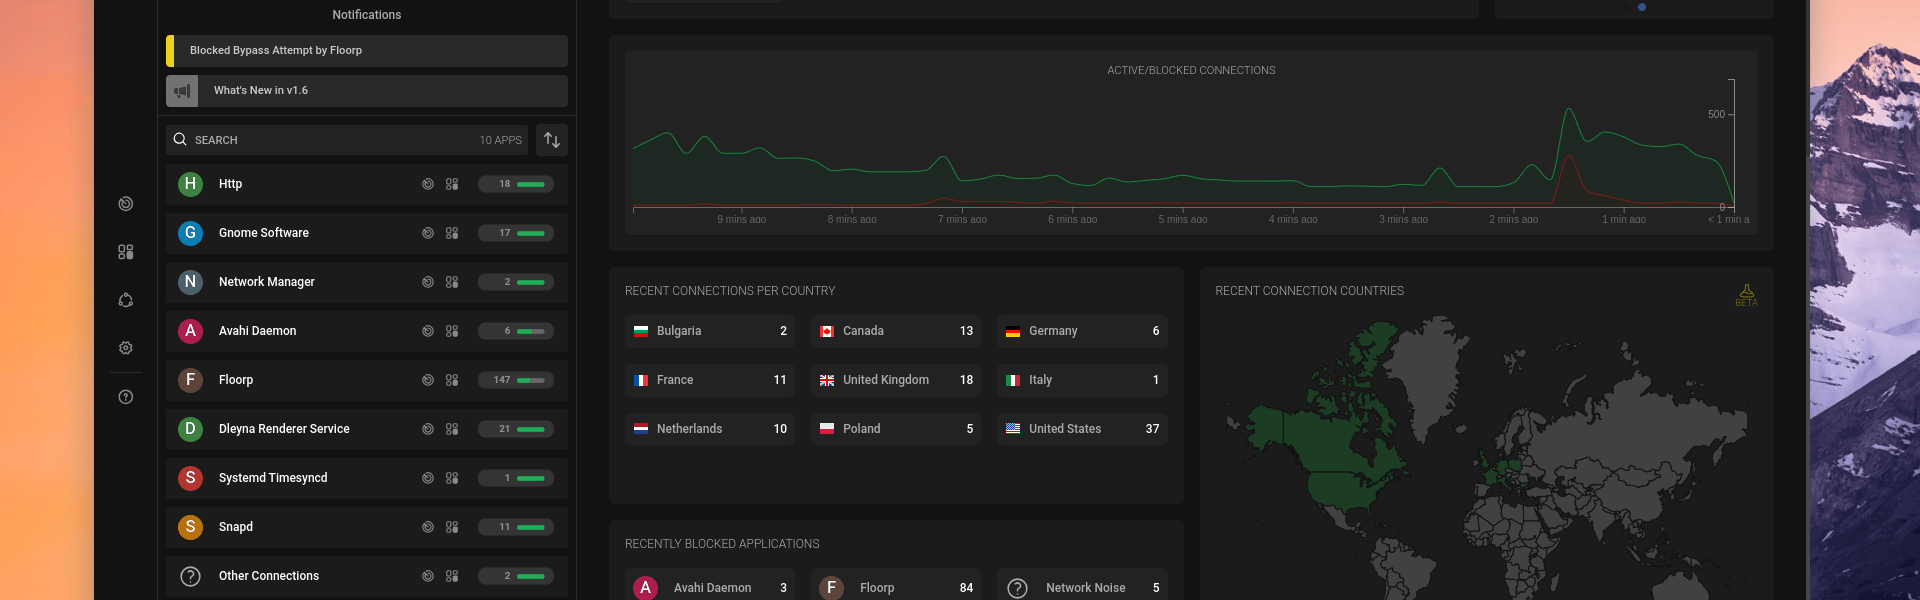
Task: Open the SPN page from sidebar
Action: click(x=126, y=300)
